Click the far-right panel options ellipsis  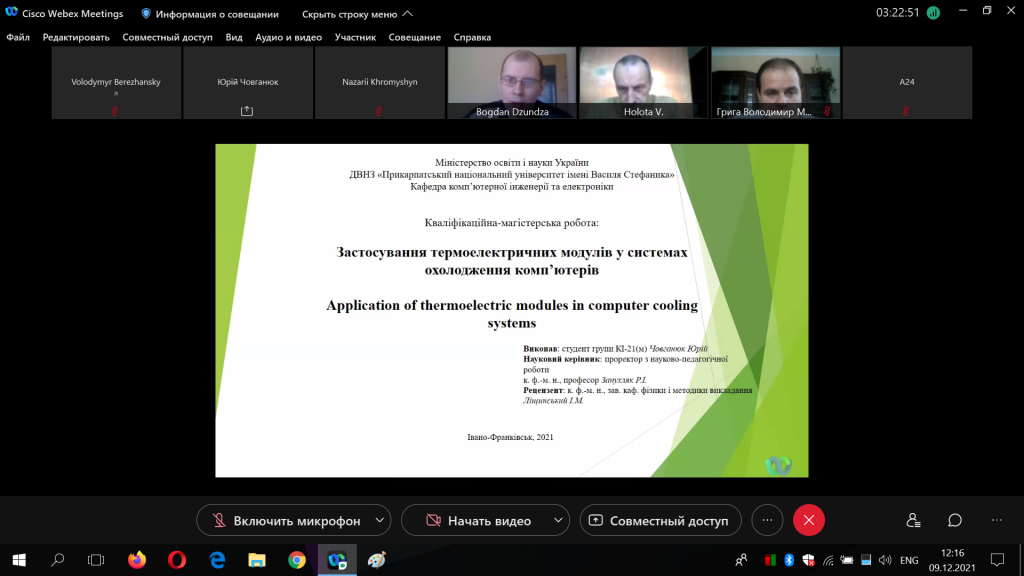coord(997,520)
